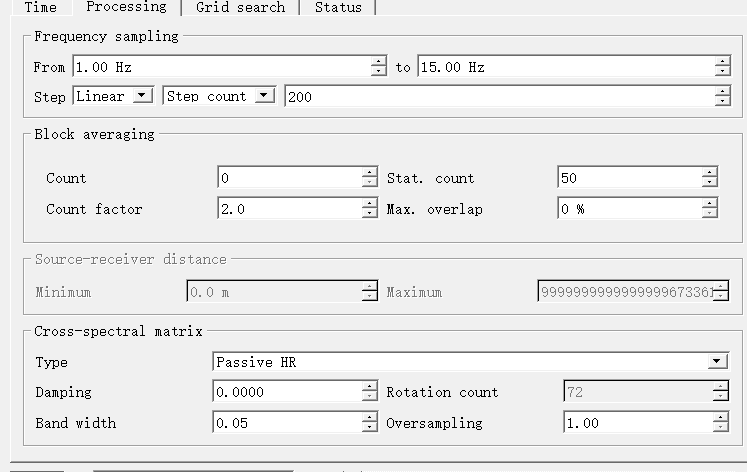Adjust the Count factor spinner arrows
Image resolution: width=747 pixels, height=472 pixels.
[370, 209]
